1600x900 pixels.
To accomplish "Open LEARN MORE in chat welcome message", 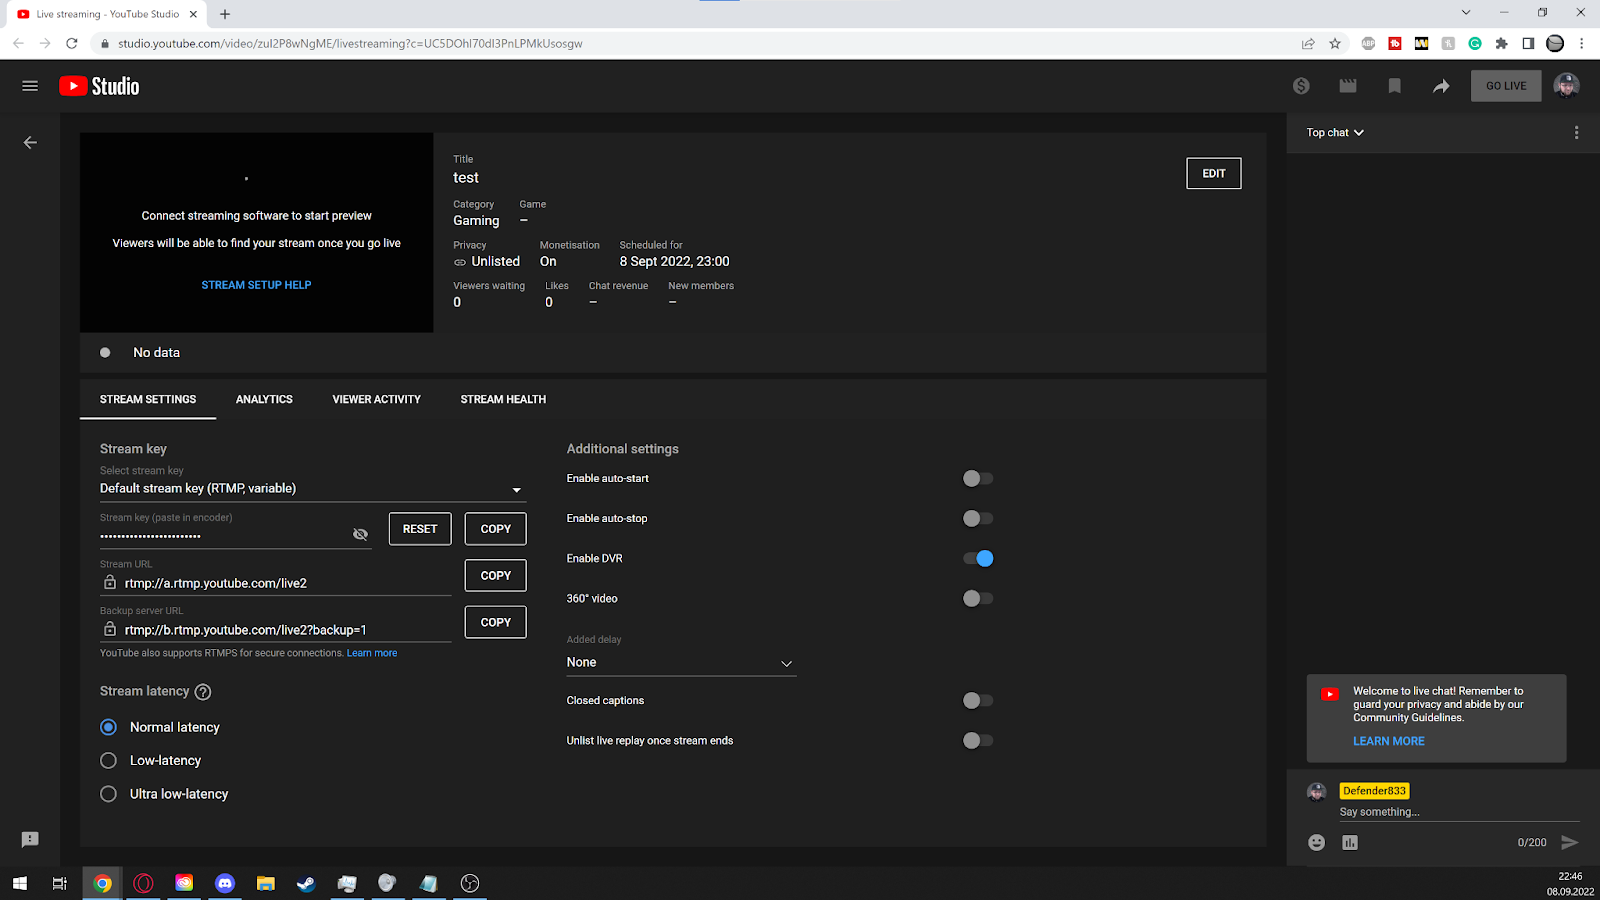I will coord(1389,741).
